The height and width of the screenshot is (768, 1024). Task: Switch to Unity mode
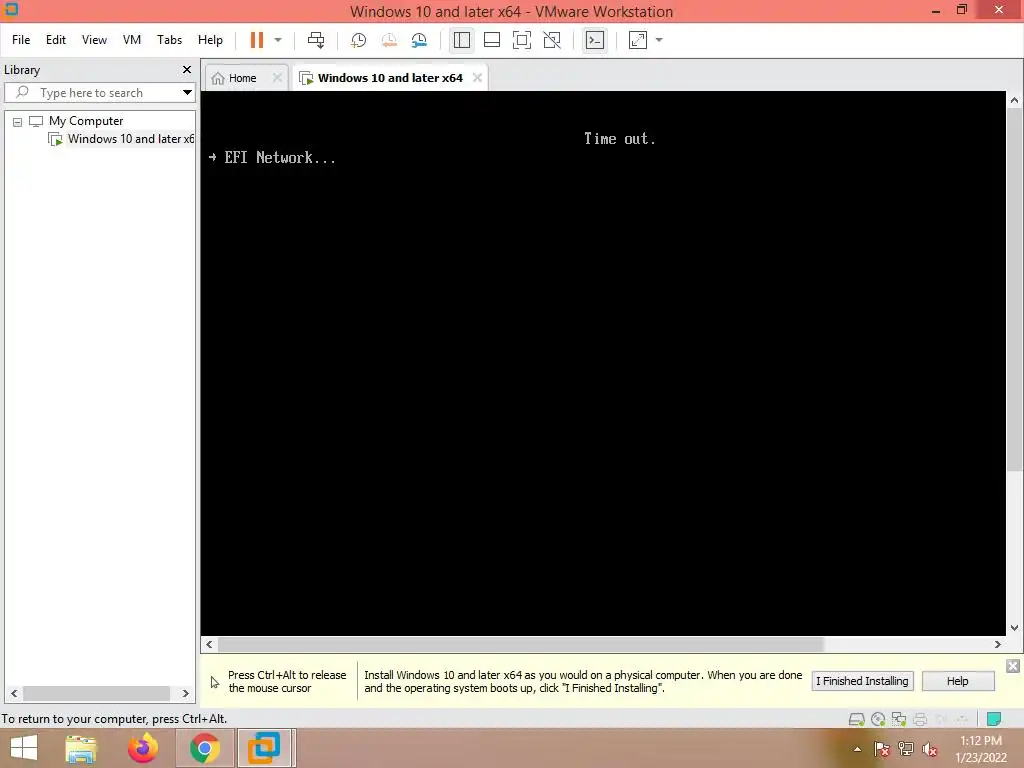552,40
